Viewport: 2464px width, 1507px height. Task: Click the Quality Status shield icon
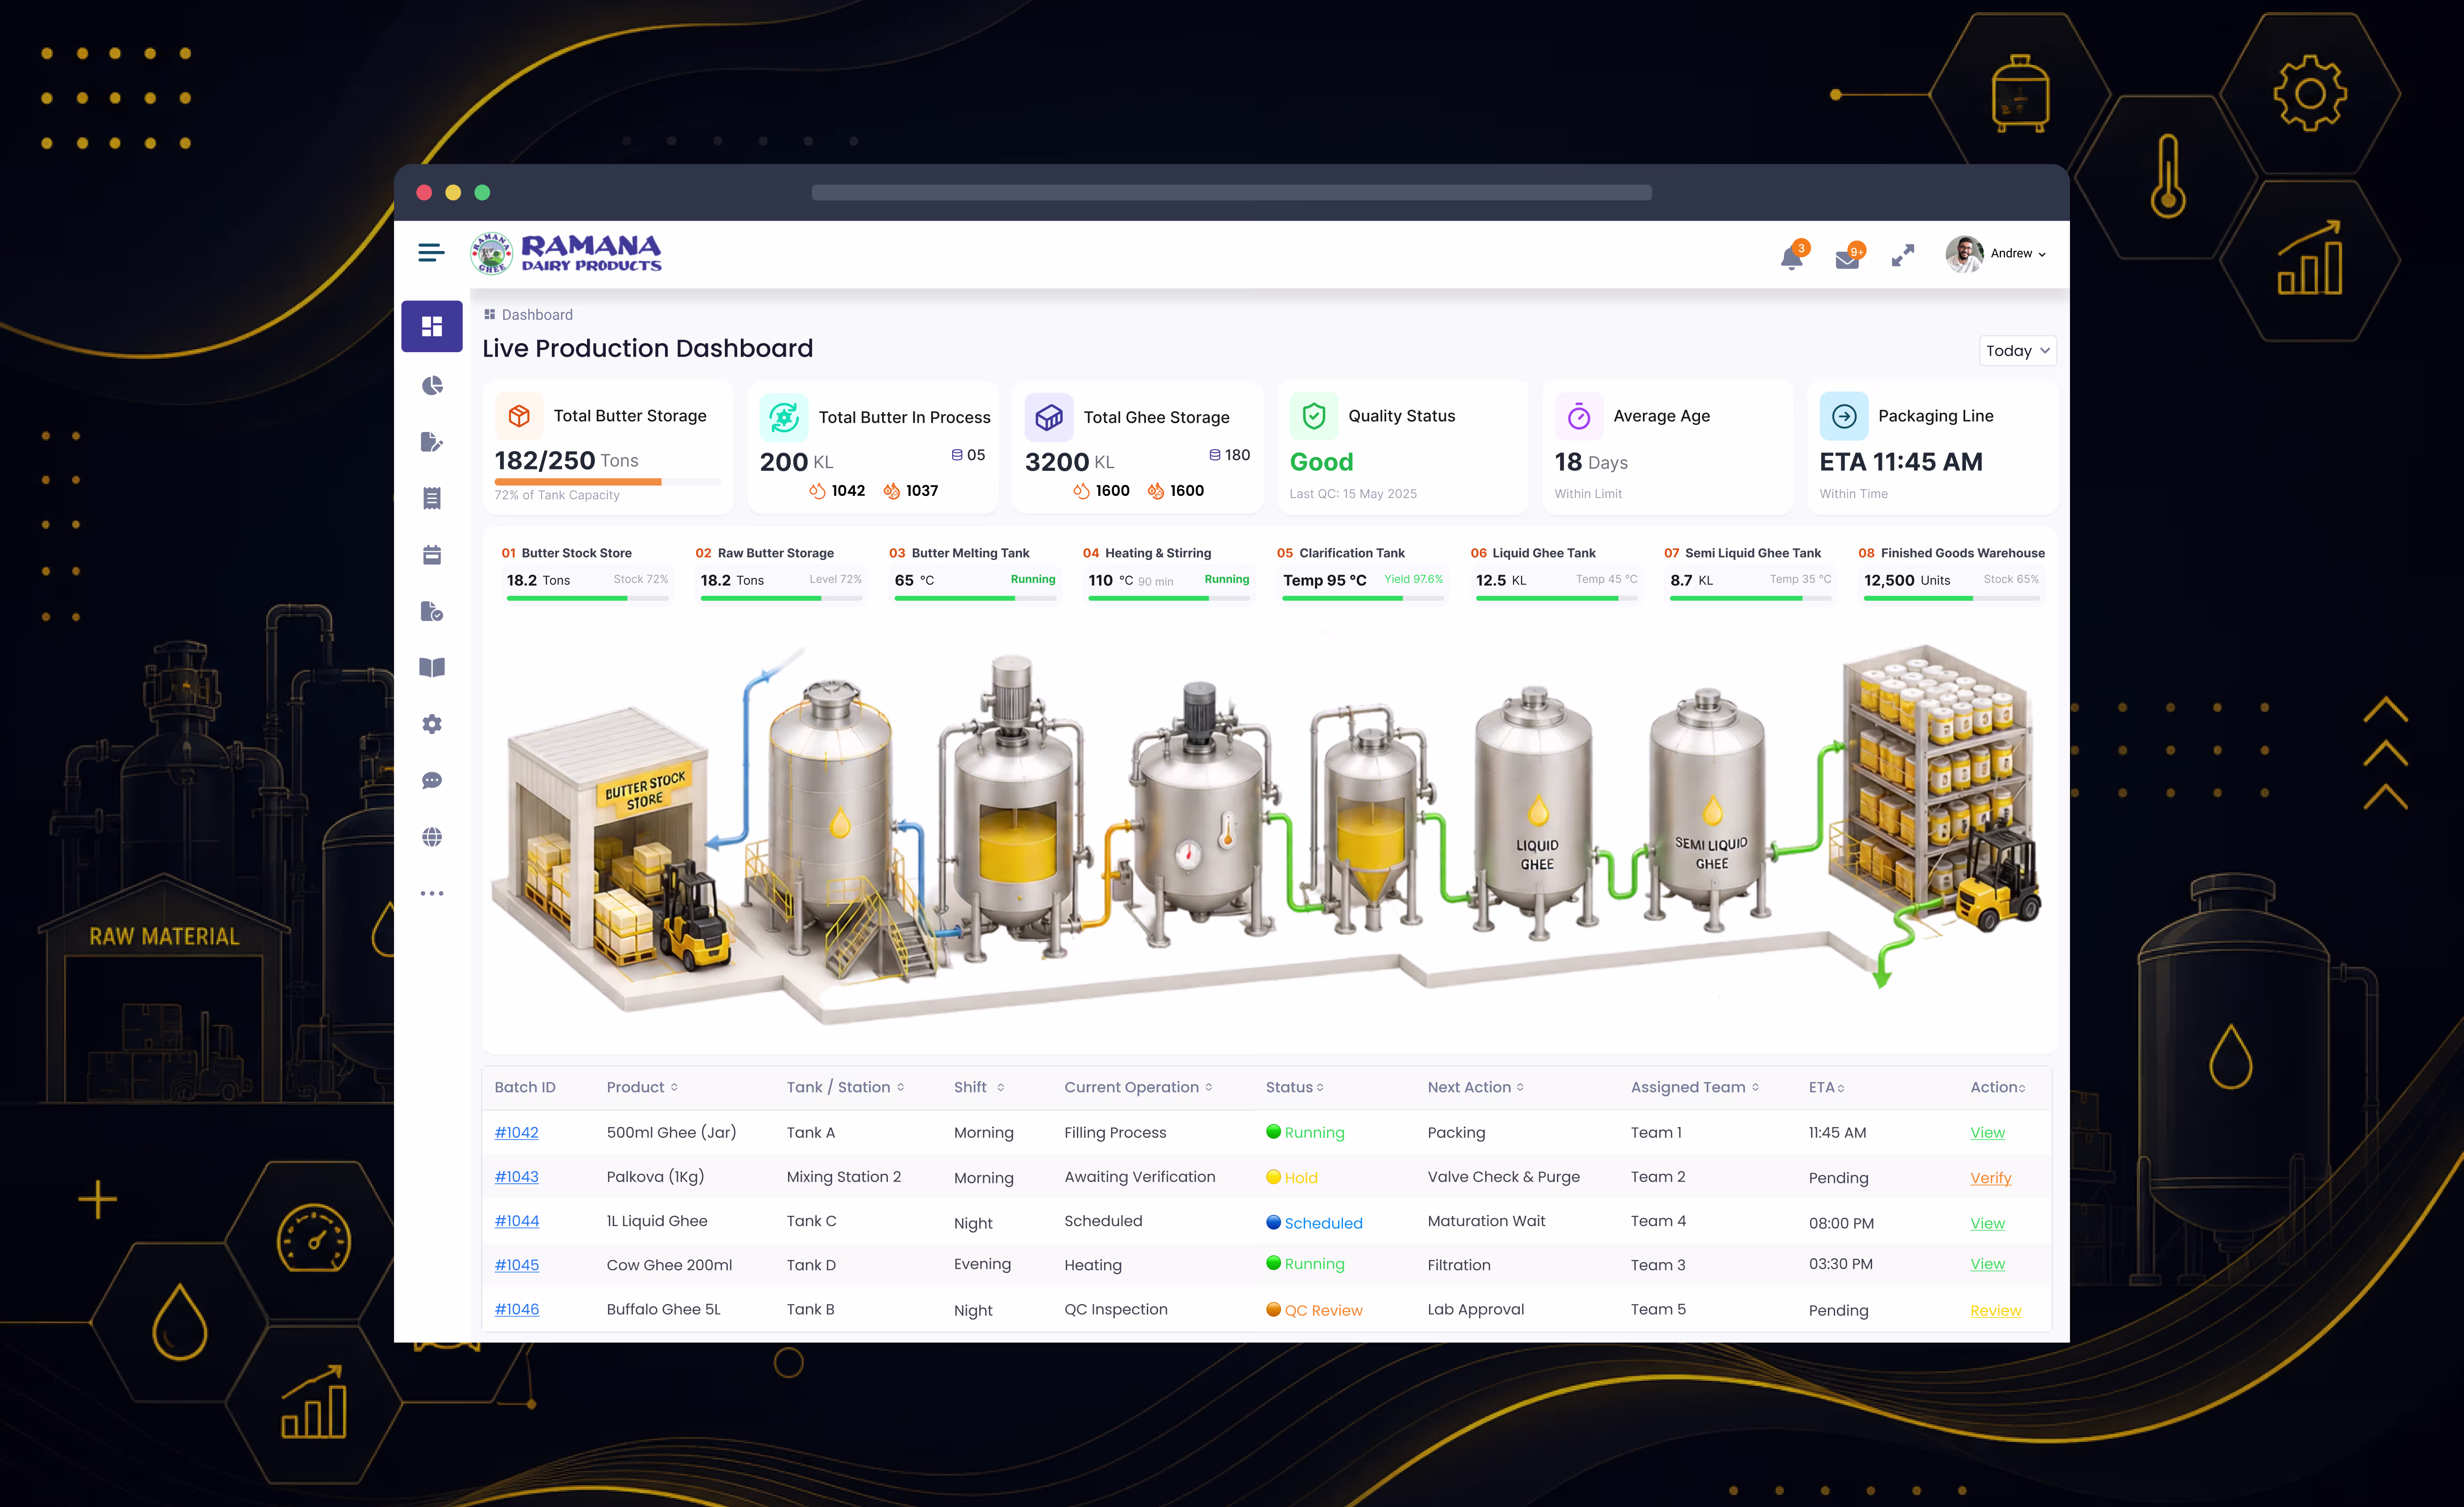coord(1314,416)
